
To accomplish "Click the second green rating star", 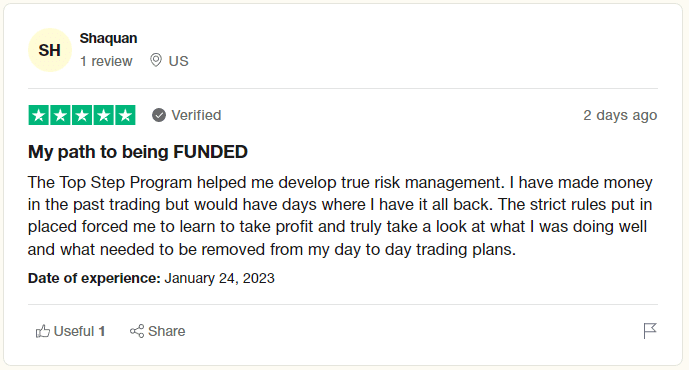I will click(60, 115).
